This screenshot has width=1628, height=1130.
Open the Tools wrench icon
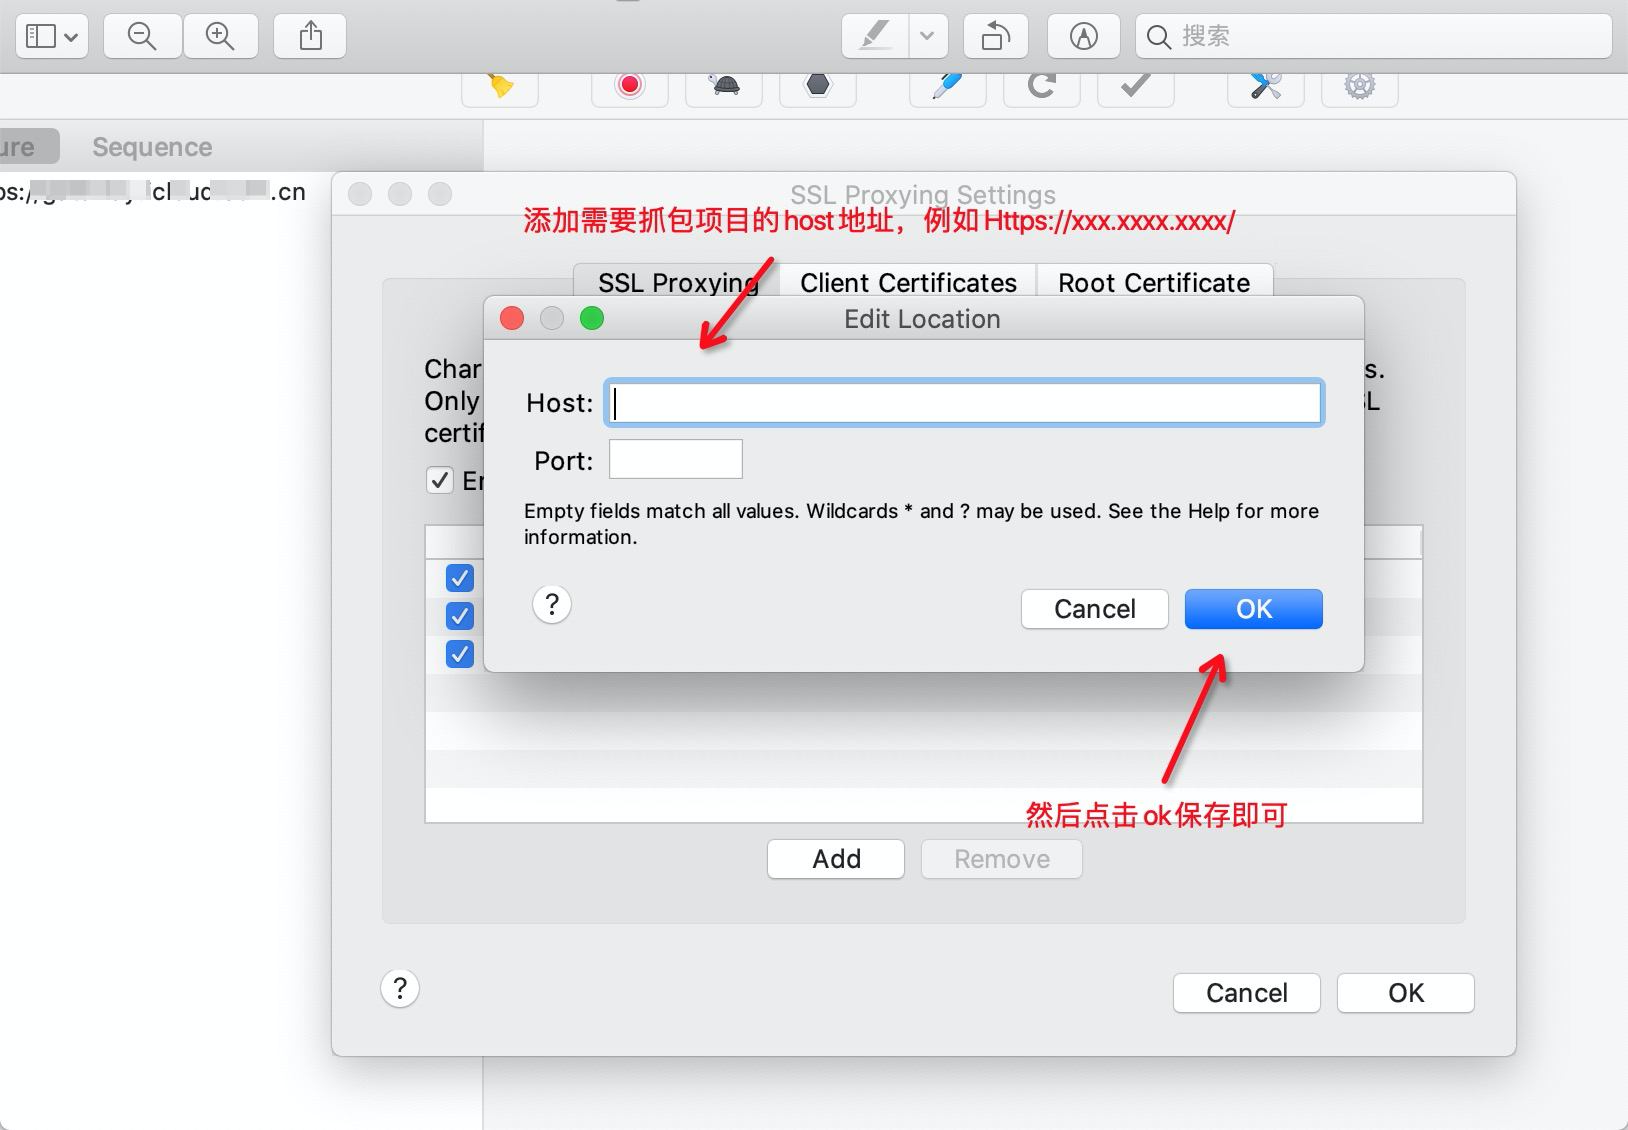(1266, 86)
